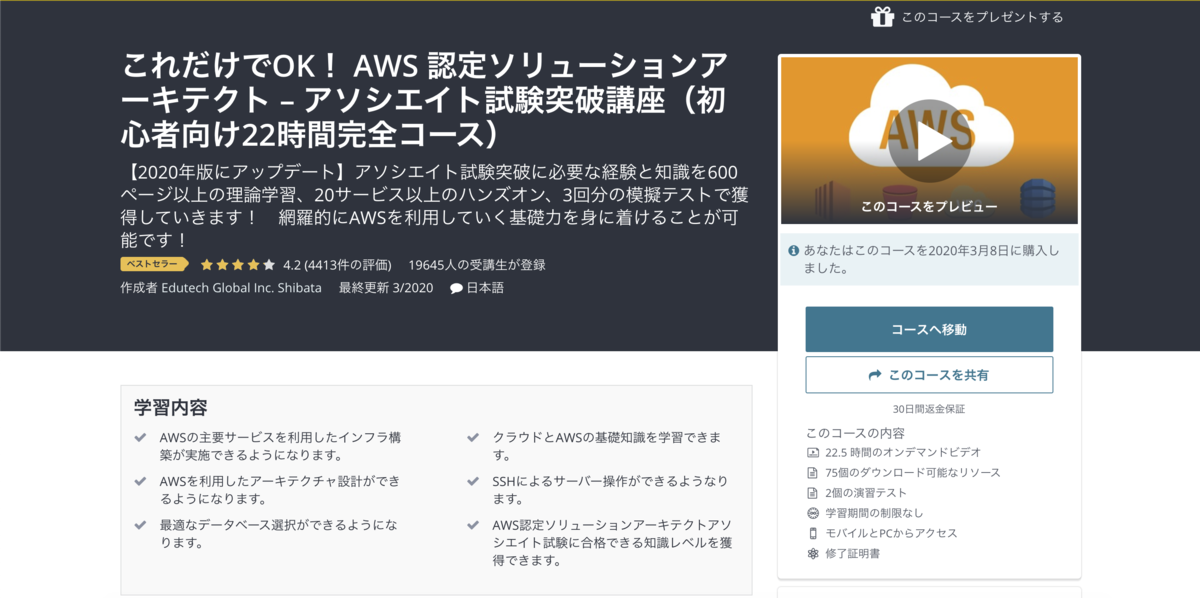Click the info icon beside purchase notice

(x=794, y=251)
